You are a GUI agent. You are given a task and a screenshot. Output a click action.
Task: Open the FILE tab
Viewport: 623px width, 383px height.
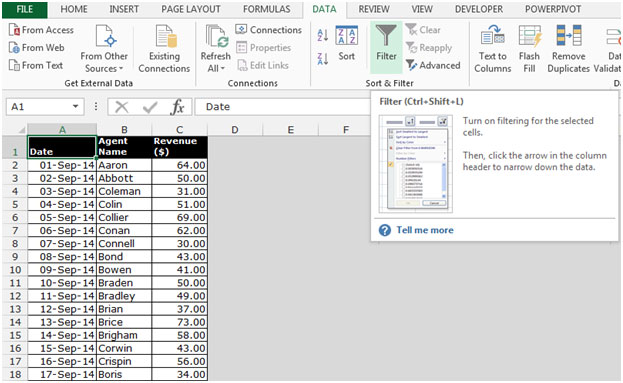pos(25,9)
